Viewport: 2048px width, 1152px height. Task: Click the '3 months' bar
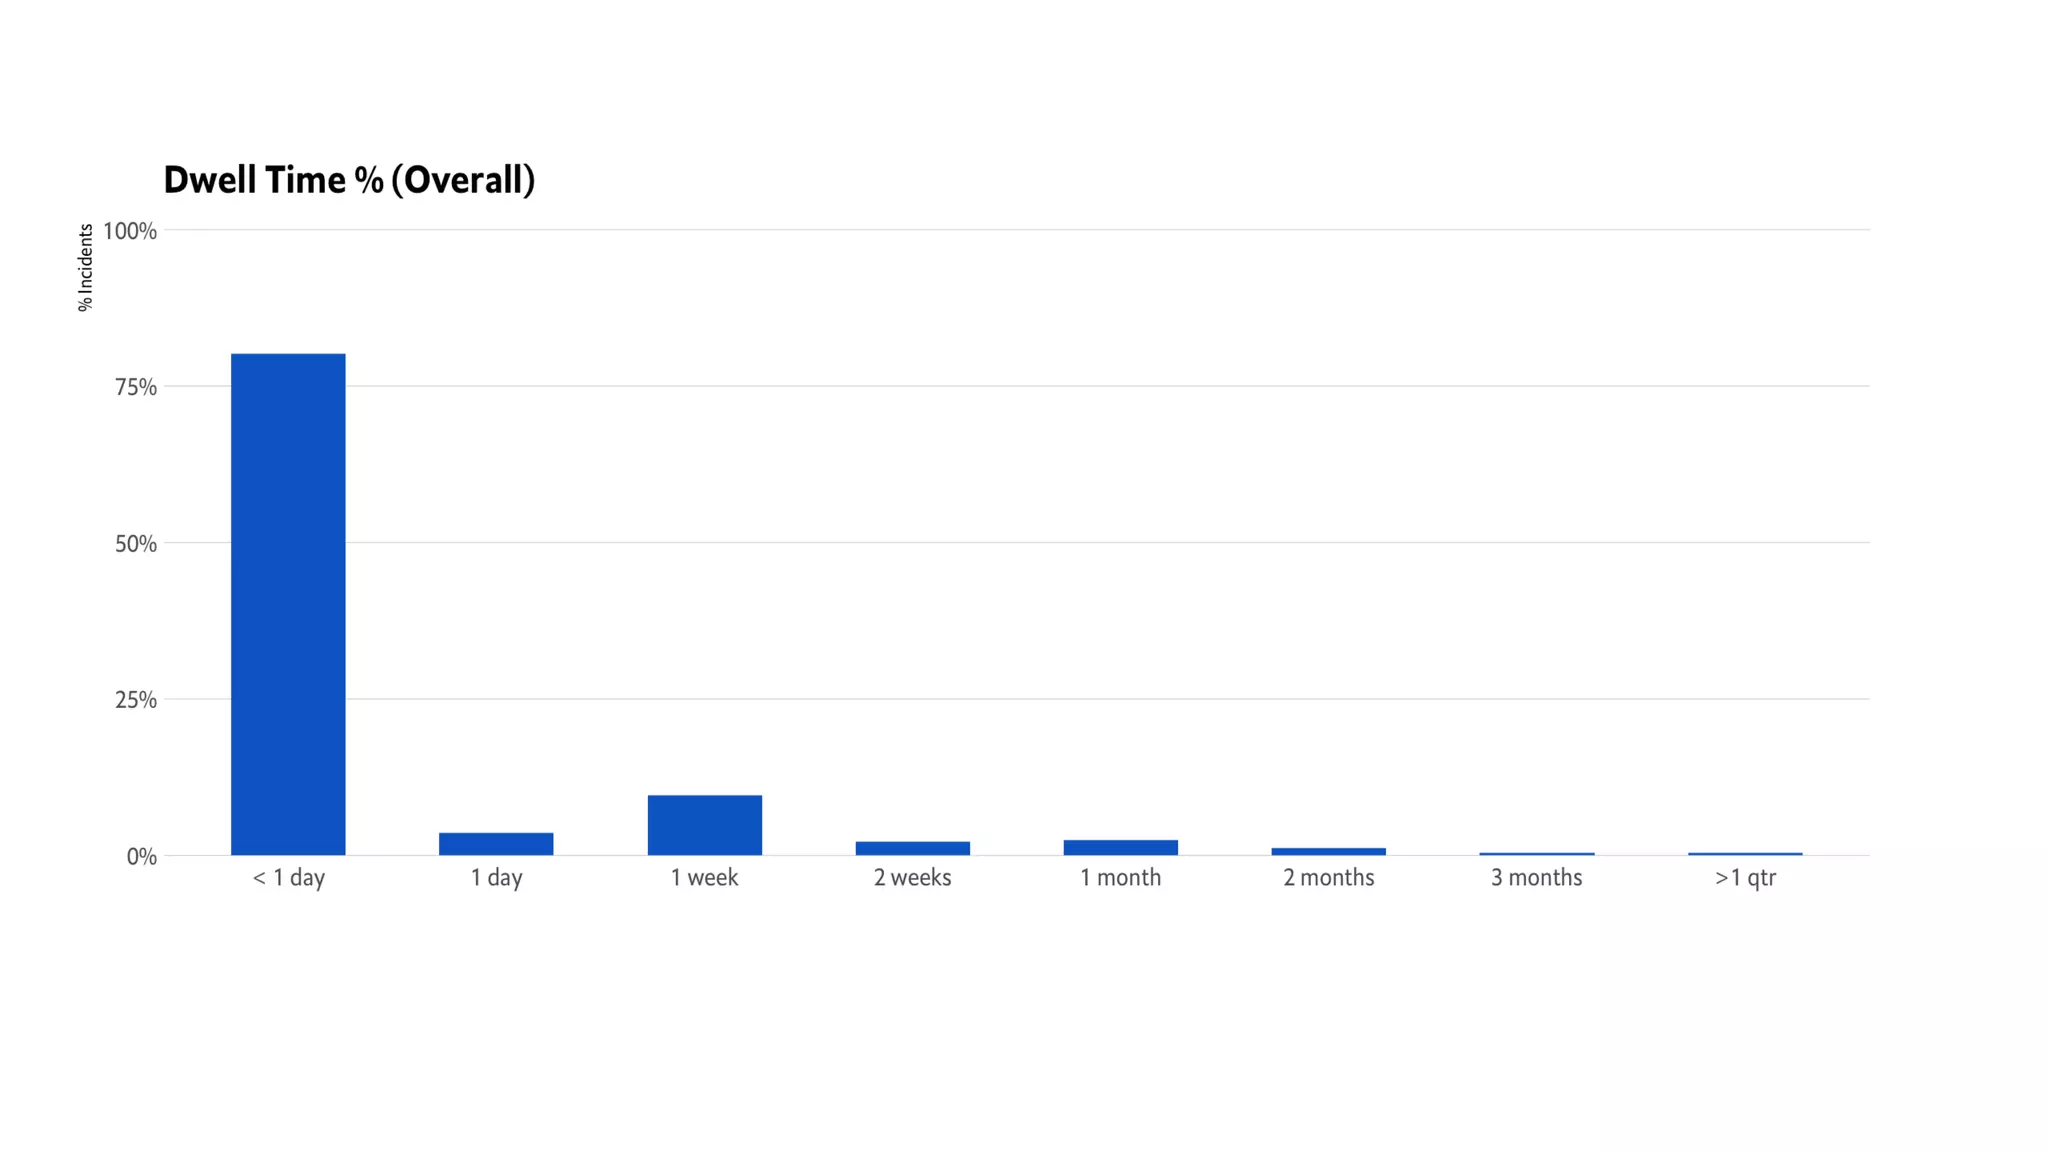1537,853
